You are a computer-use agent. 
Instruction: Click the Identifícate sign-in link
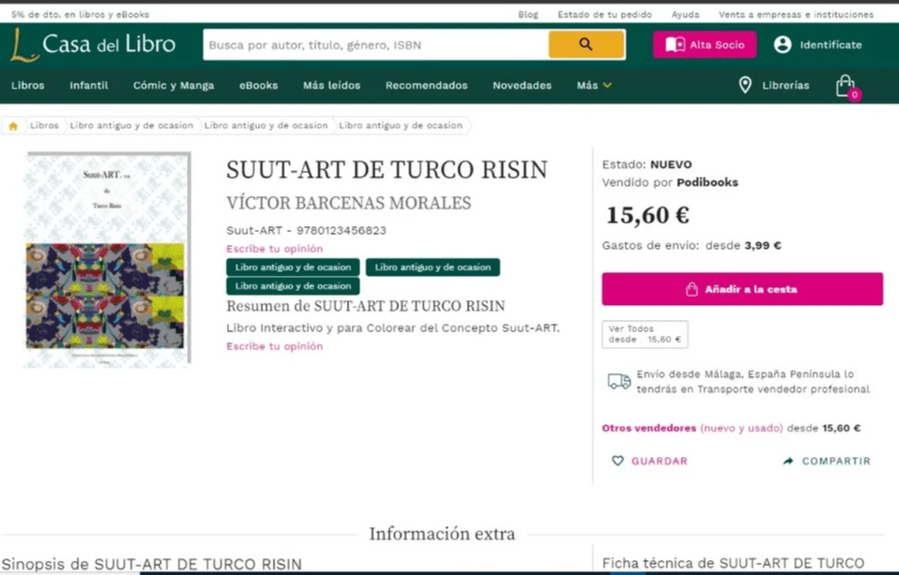[x=831, y=45]
